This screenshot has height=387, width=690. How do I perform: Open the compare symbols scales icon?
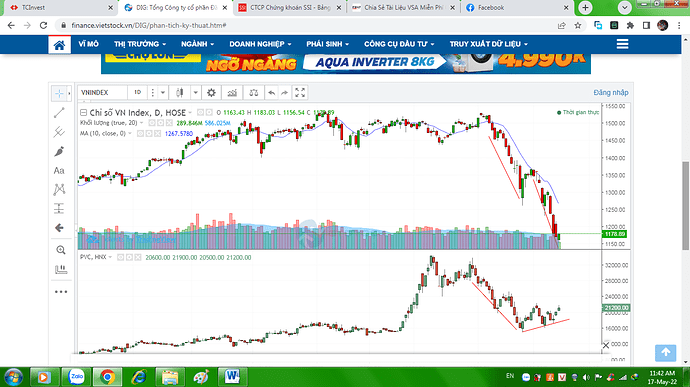pyautogui.click(x=253, y=92)
